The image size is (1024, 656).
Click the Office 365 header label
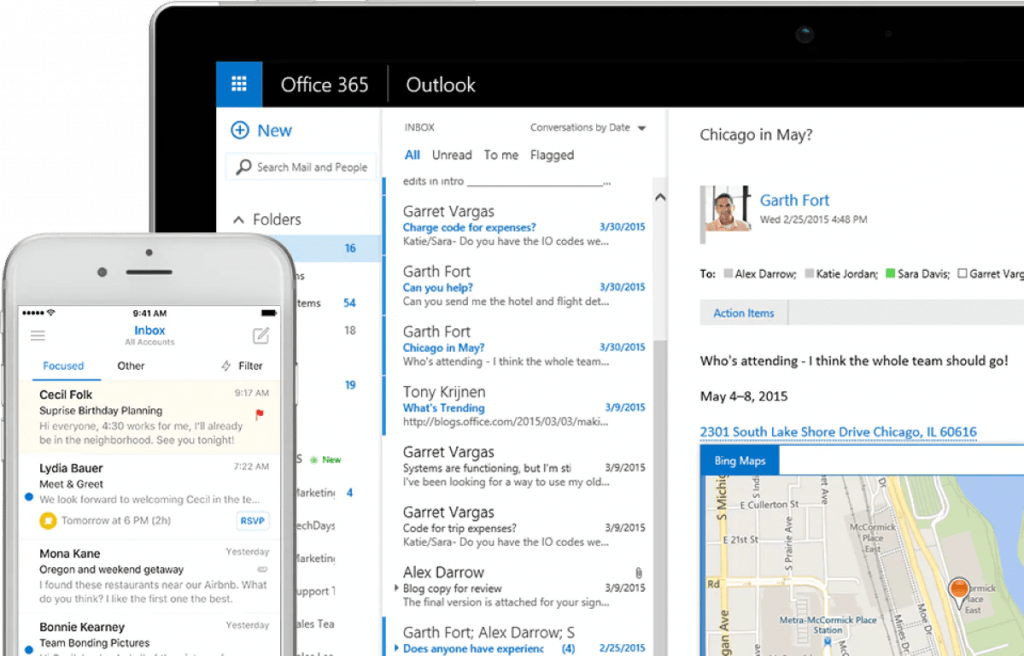click(325, 85)
